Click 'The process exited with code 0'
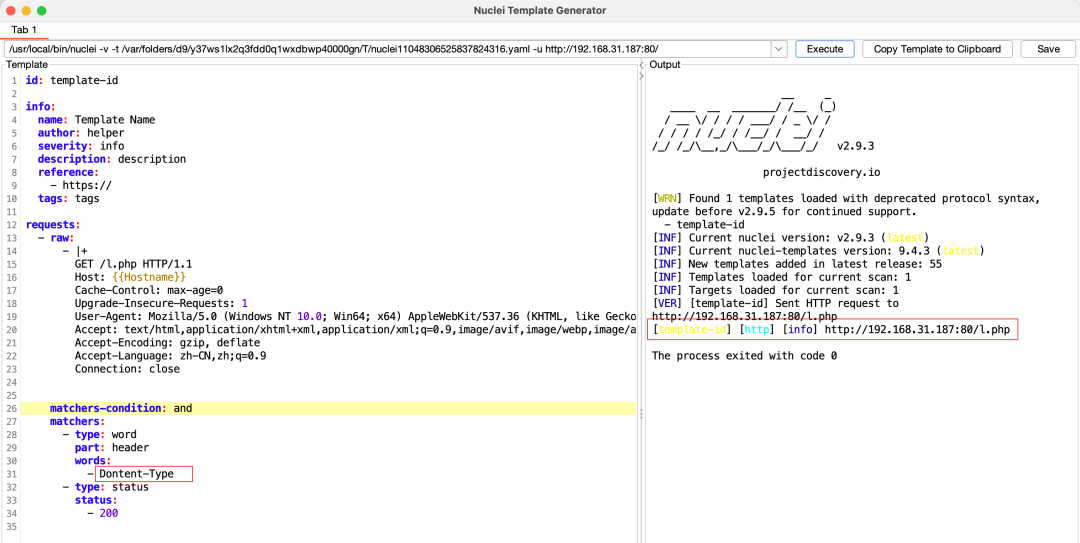 (x=745, y=356)
